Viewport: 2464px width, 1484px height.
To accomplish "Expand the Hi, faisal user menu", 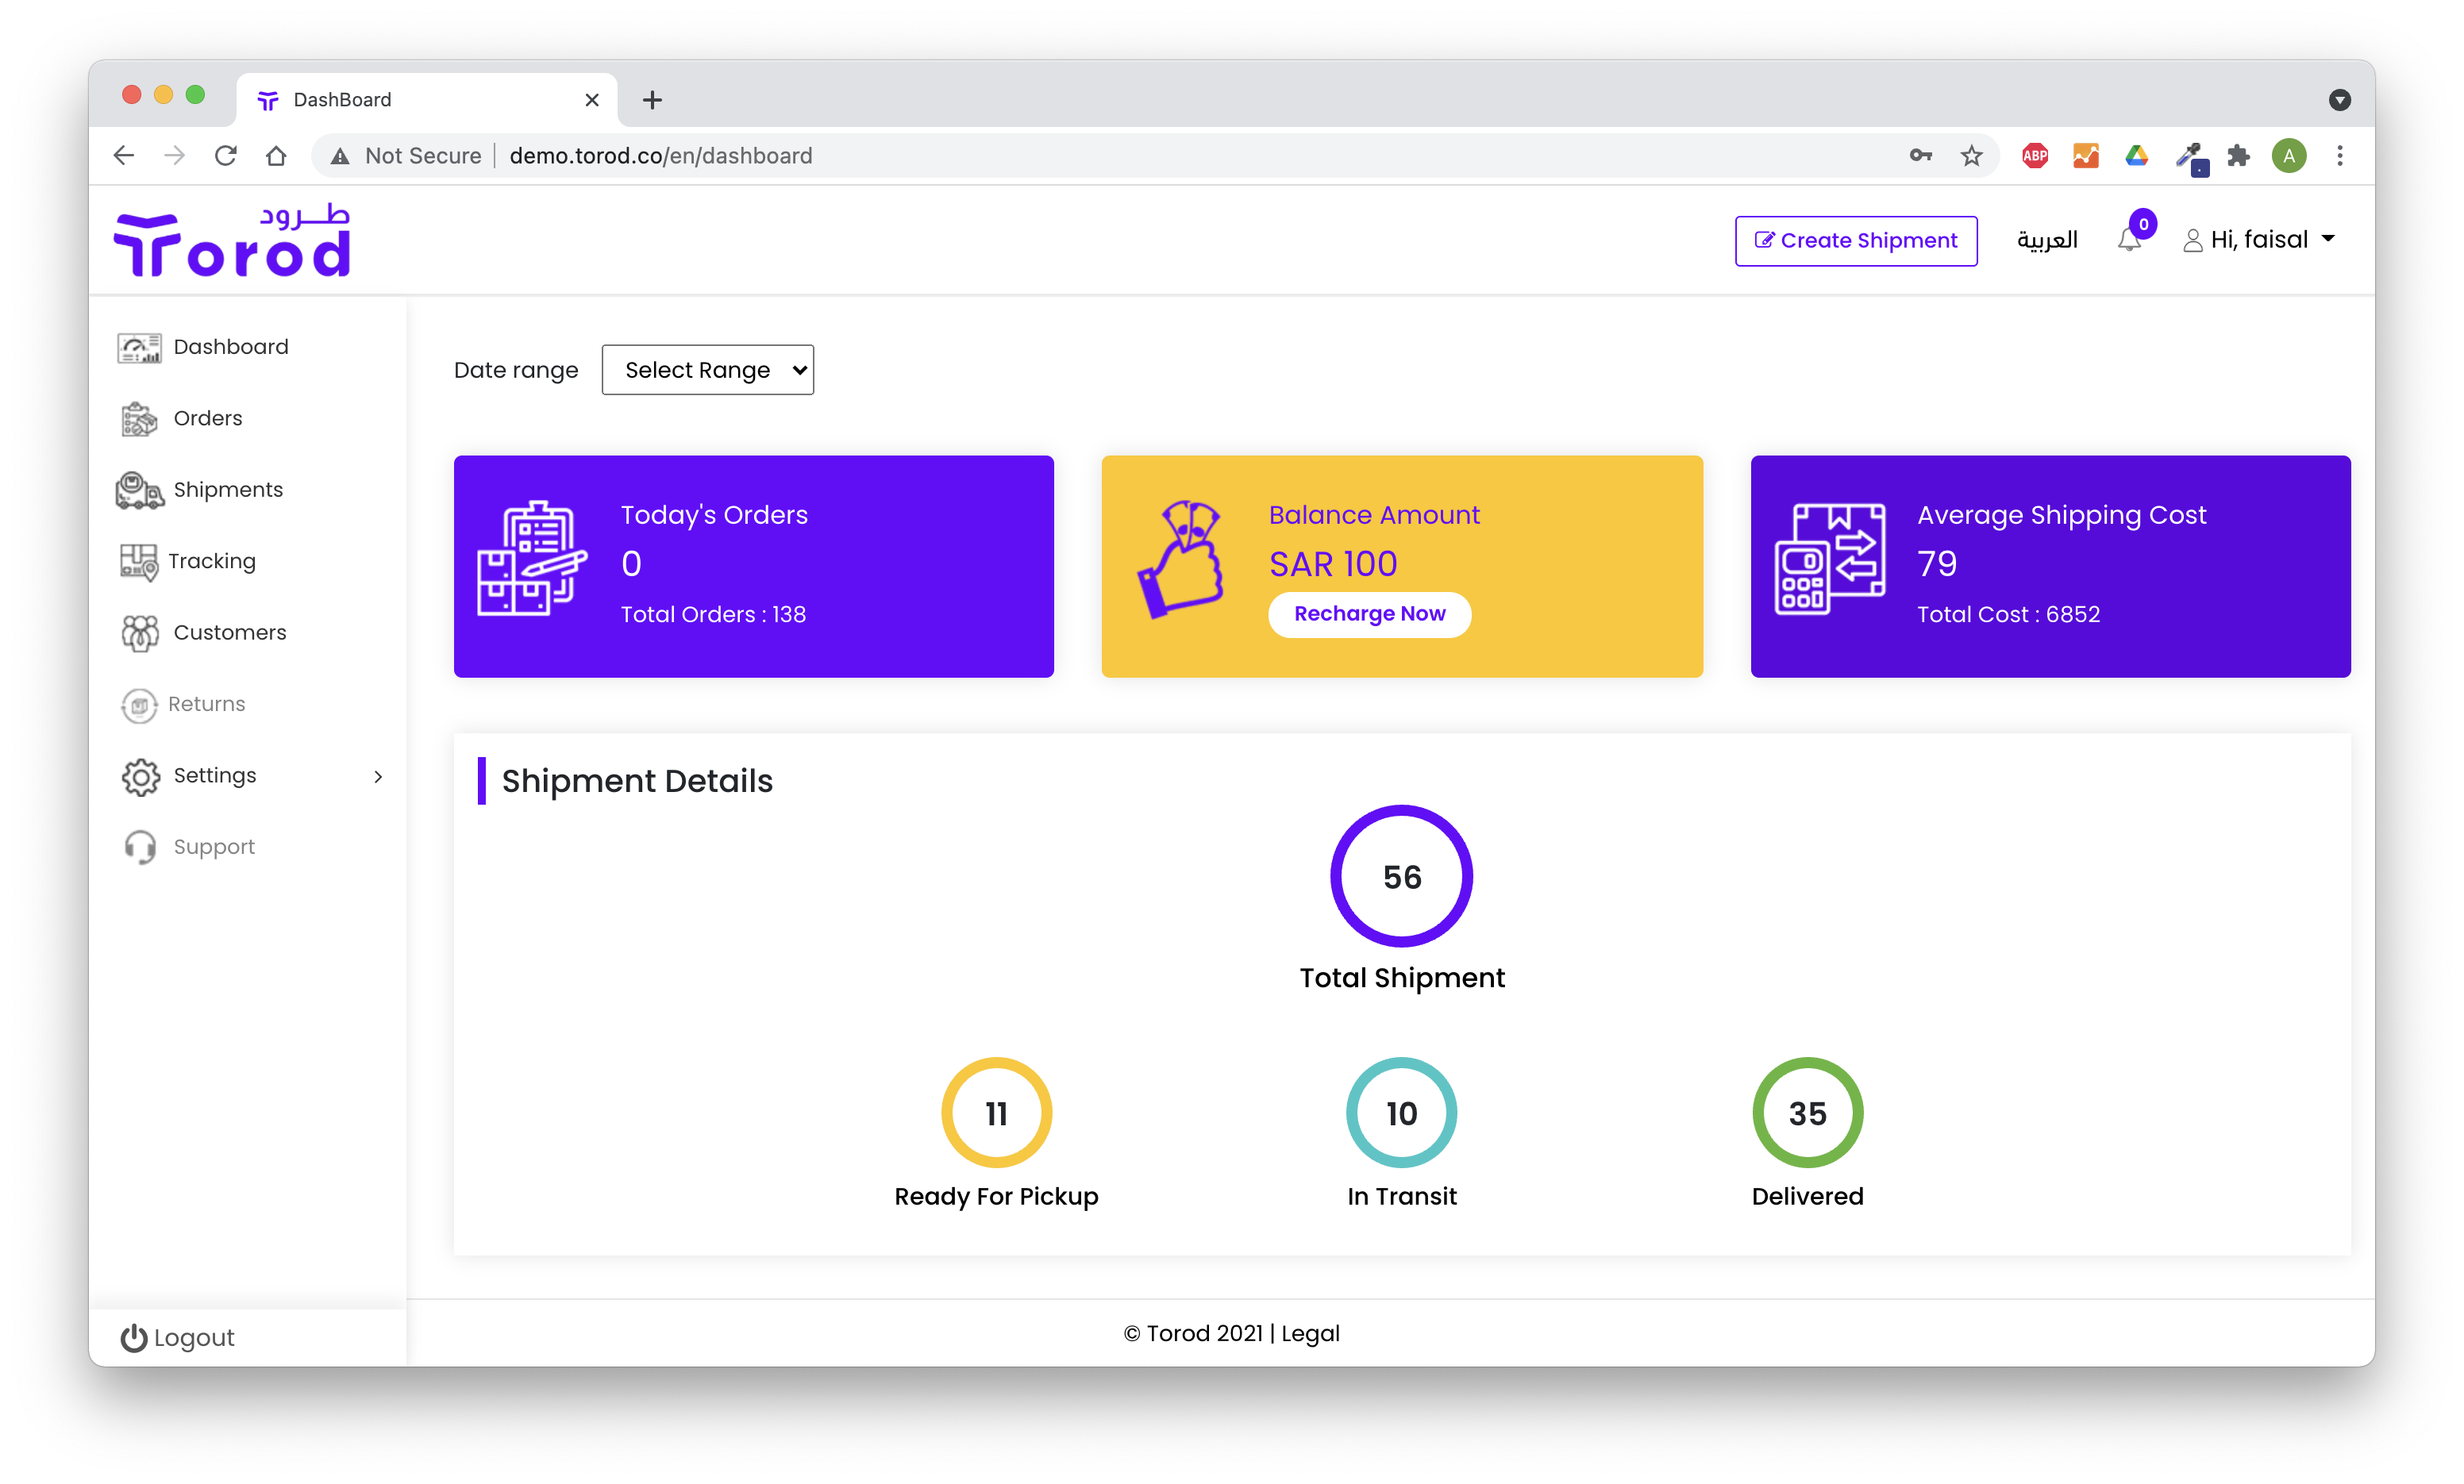I will tap(2259, 240).
